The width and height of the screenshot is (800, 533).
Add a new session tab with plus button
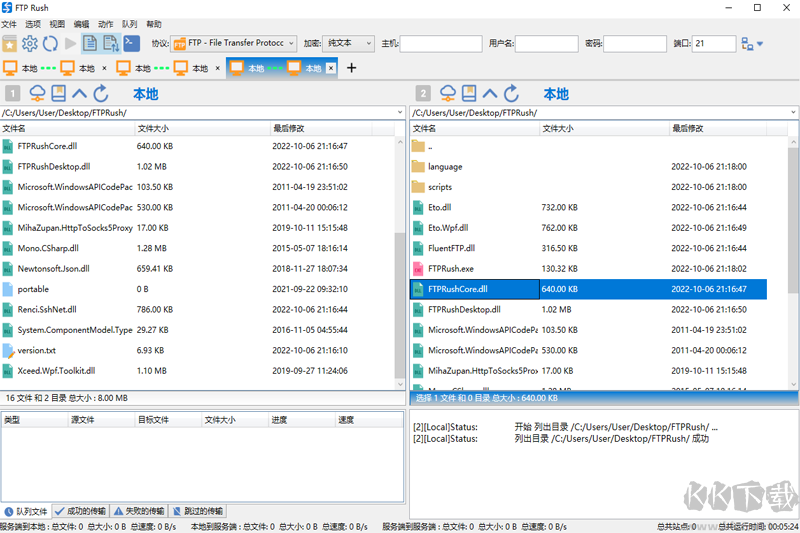coord(352,68)
